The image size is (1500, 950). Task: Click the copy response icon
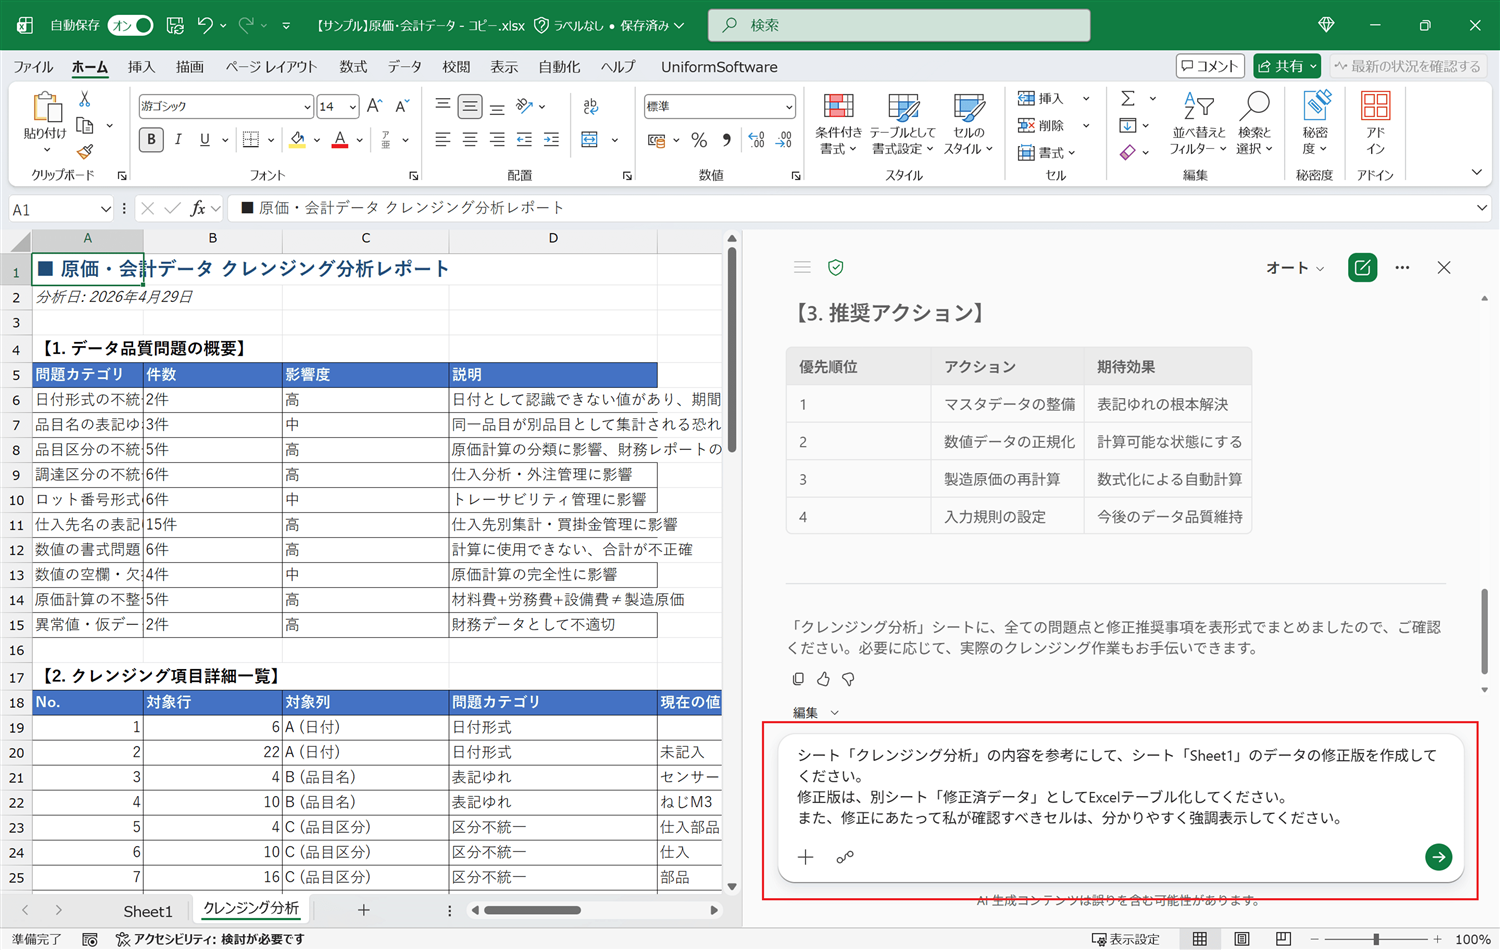(798, 679)
